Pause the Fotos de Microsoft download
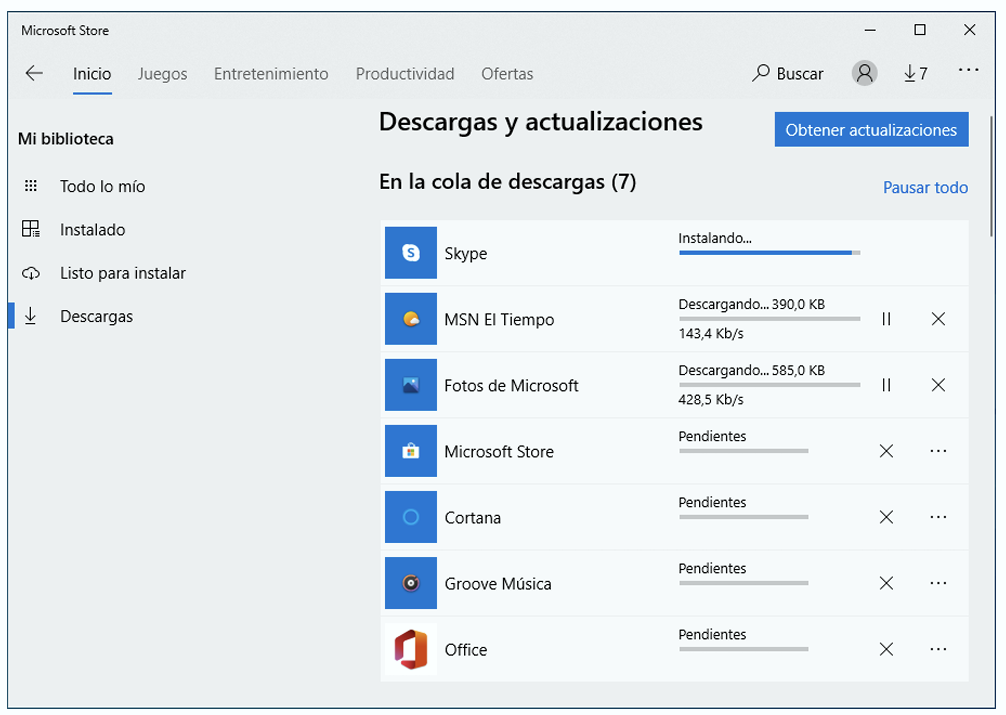The width and height of the screenshot is (1006, 715). 886,385
